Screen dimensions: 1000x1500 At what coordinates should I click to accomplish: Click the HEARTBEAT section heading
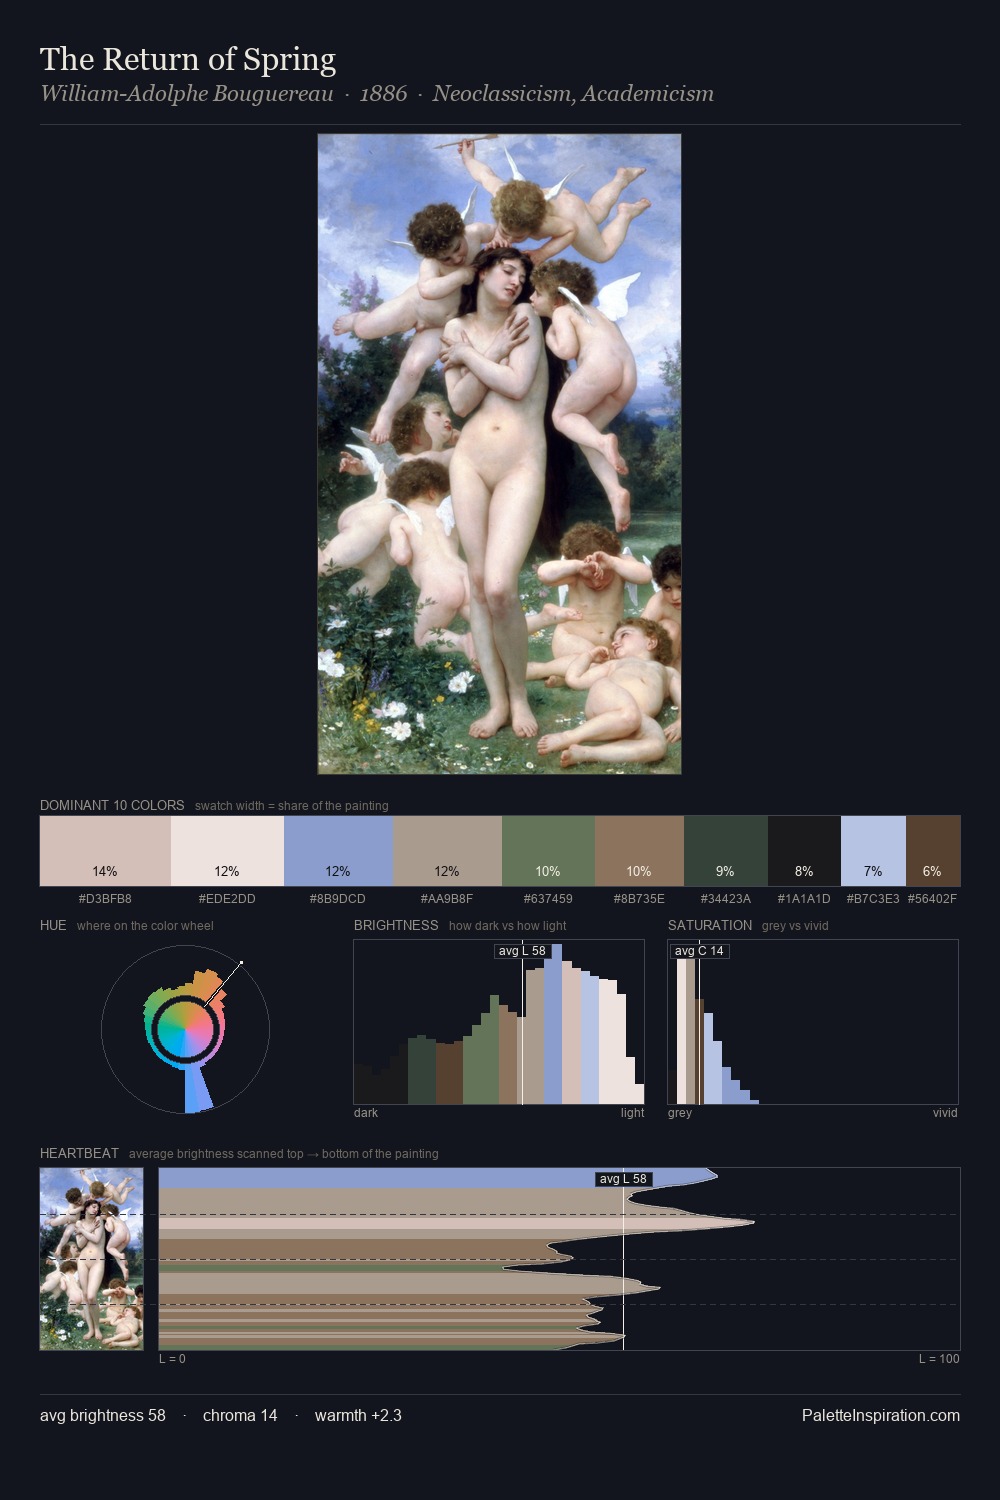(x=79, y=1153)
